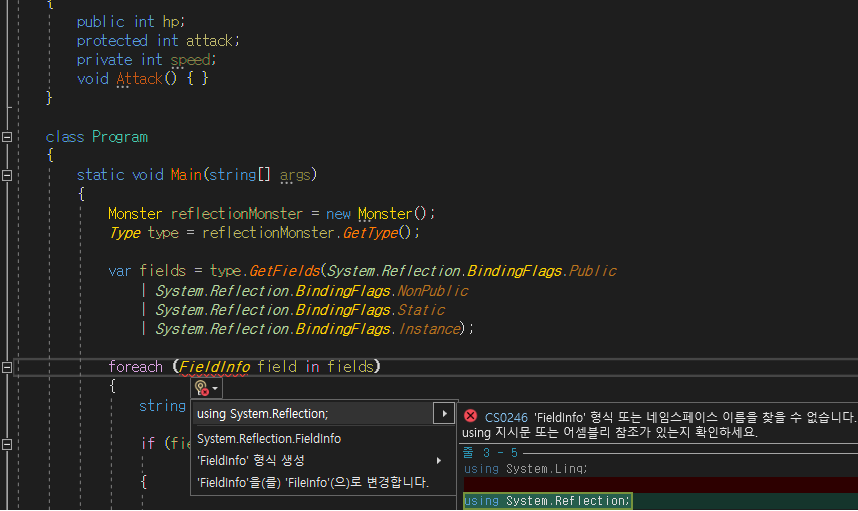Click the Program class name
The height and width of the screenshot is (511, 858).
pos(120,137)
